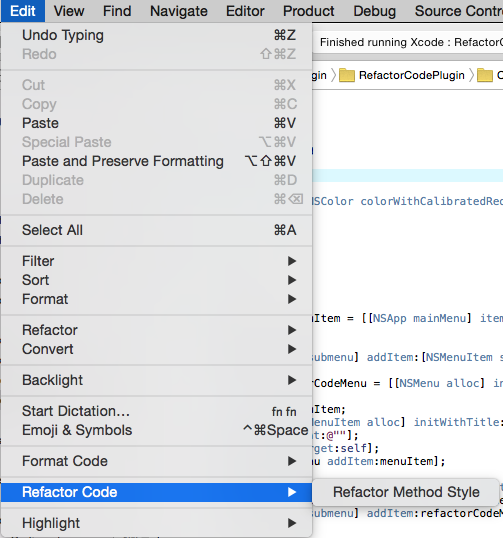503x538 pixels.
Task: Open the Convert submenu
Action: tap(156, 349)
